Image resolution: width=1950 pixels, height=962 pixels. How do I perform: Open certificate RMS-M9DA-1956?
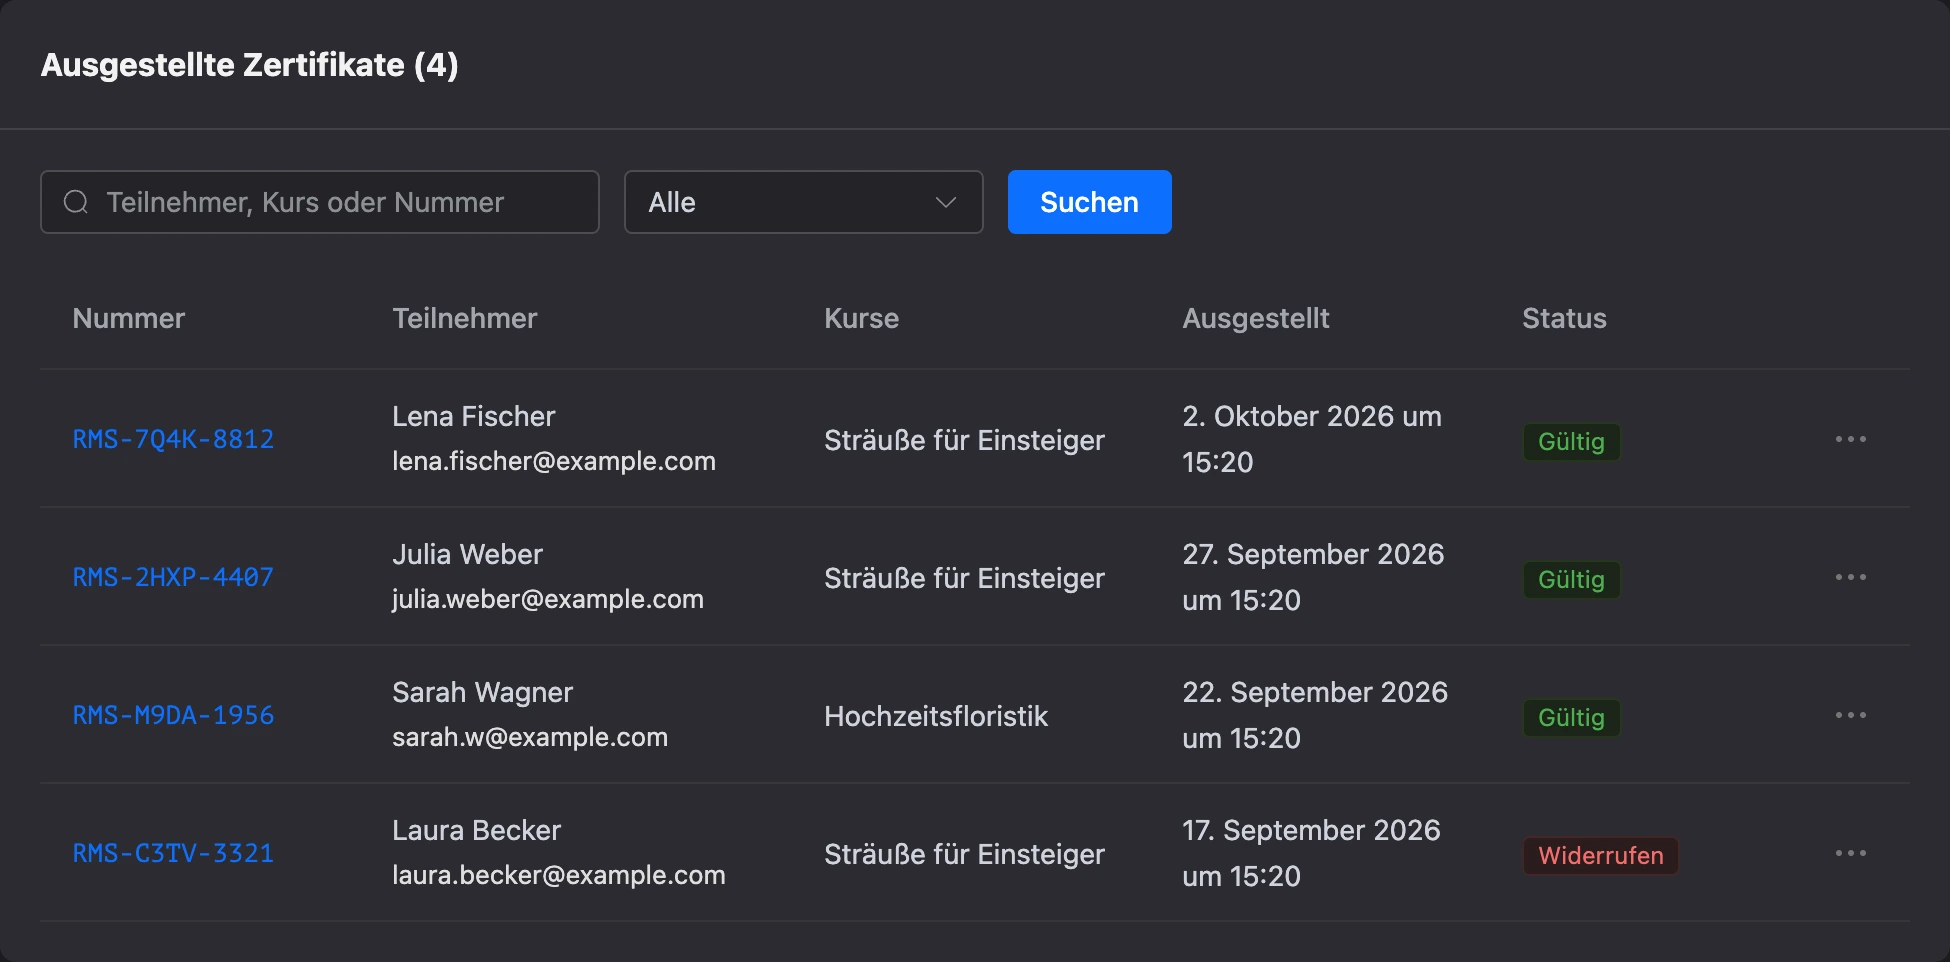[x=173, y=715]
